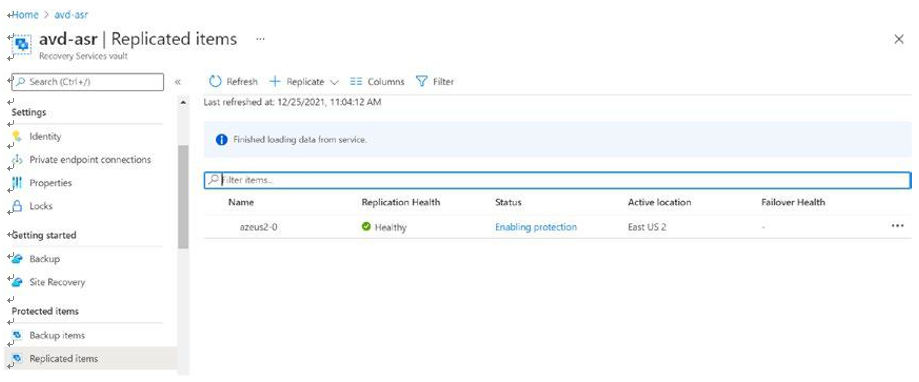Viewport: 919px width, 382px height.
Task: Open Backup under Getting started
Action: point(45,259)
